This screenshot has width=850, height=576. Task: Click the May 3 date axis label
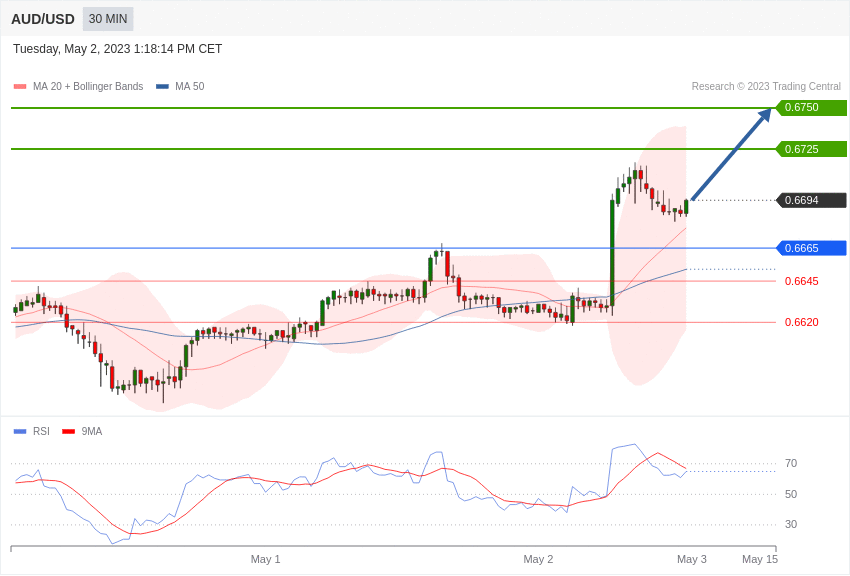click(692, 559)
